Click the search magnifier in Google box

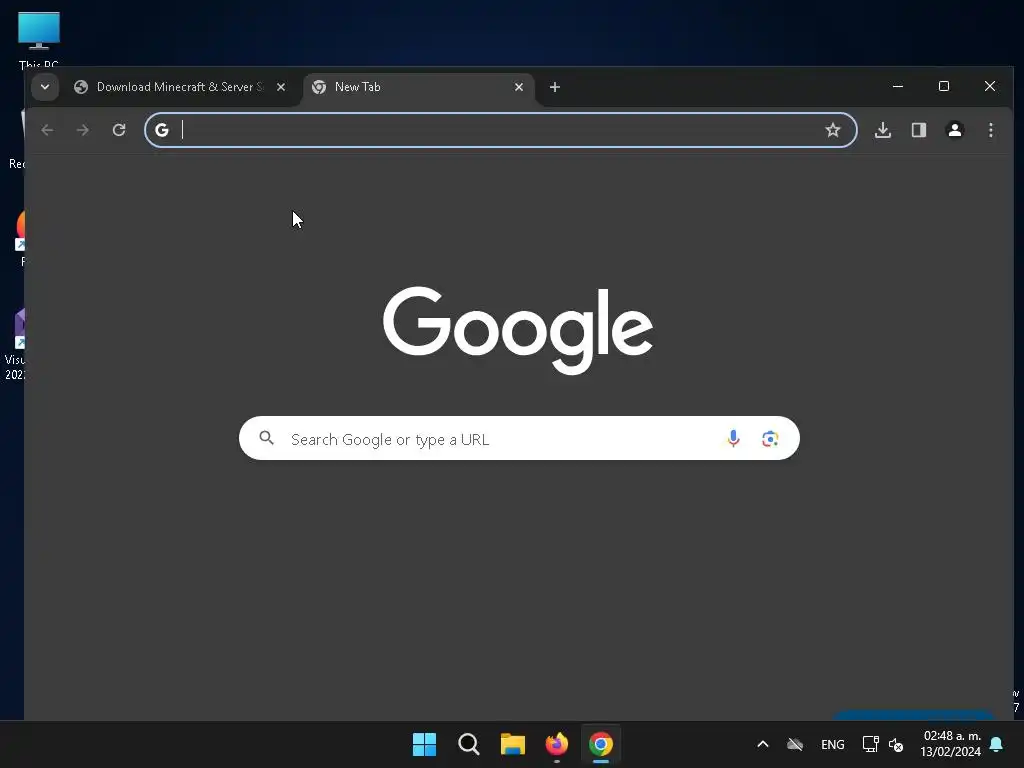266,438
